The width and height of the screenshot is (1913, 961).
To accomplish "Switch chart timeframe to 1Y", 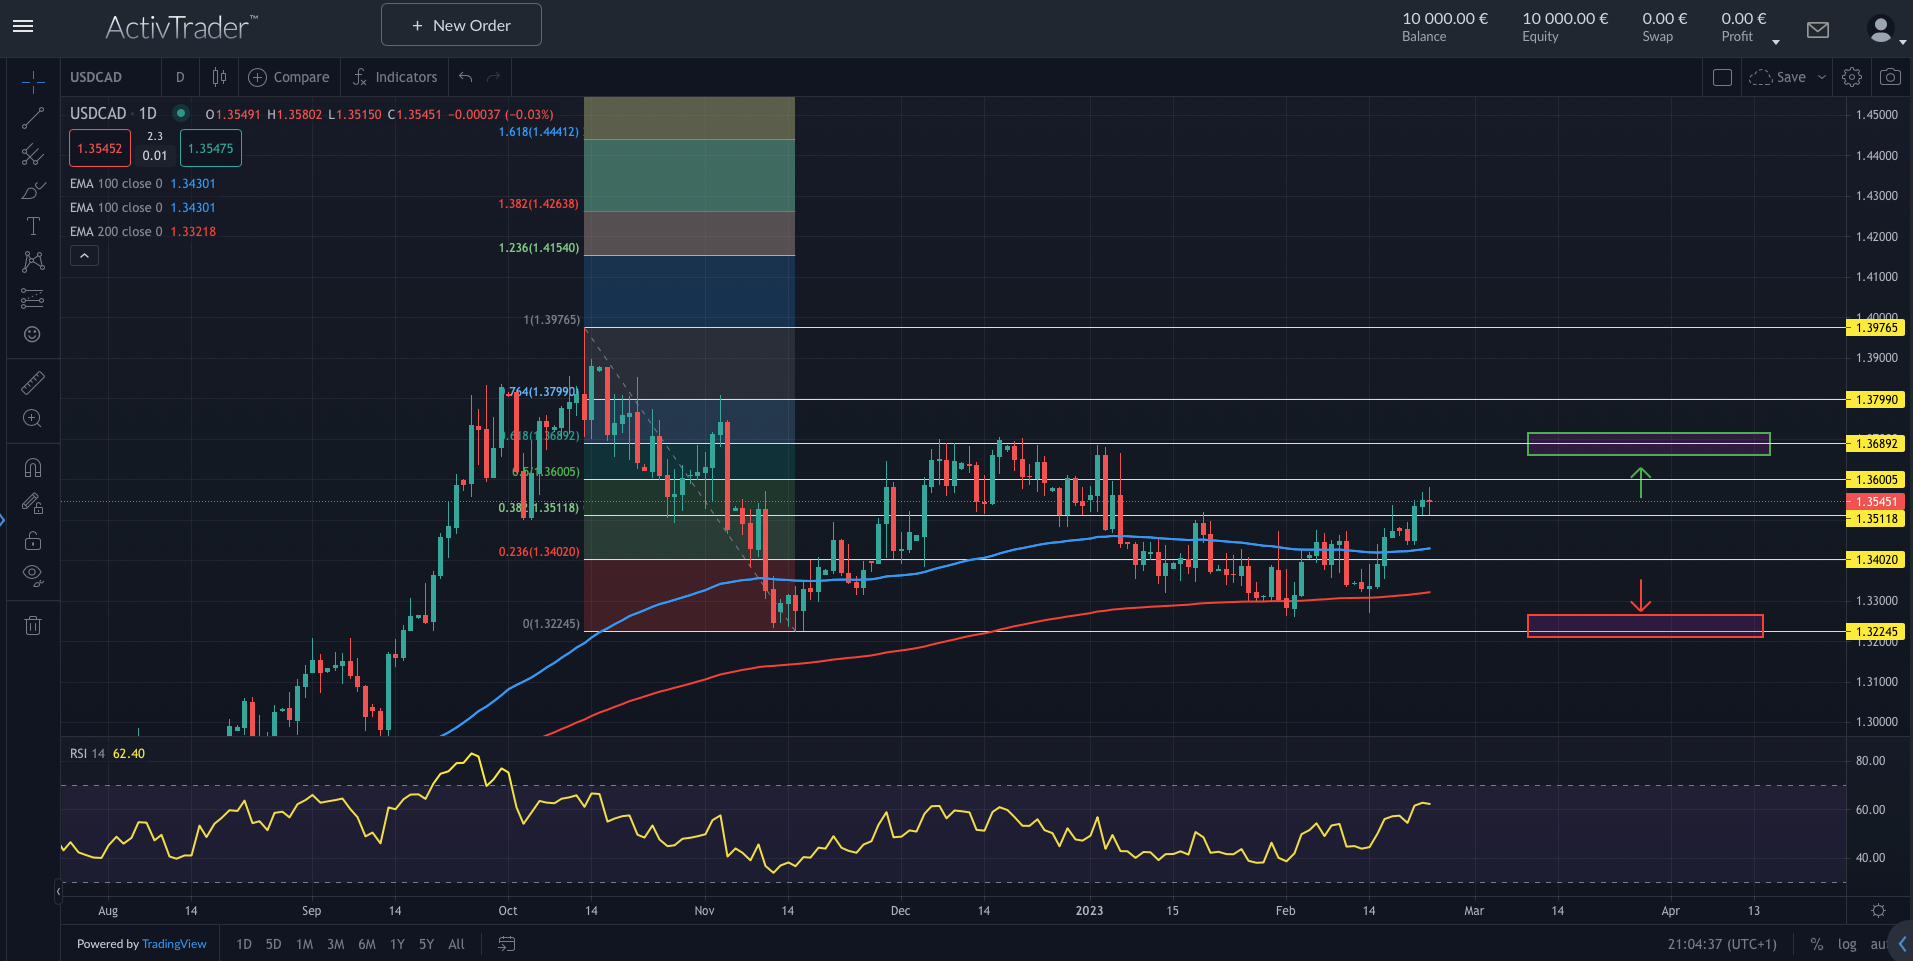I will tap(396, 944).
